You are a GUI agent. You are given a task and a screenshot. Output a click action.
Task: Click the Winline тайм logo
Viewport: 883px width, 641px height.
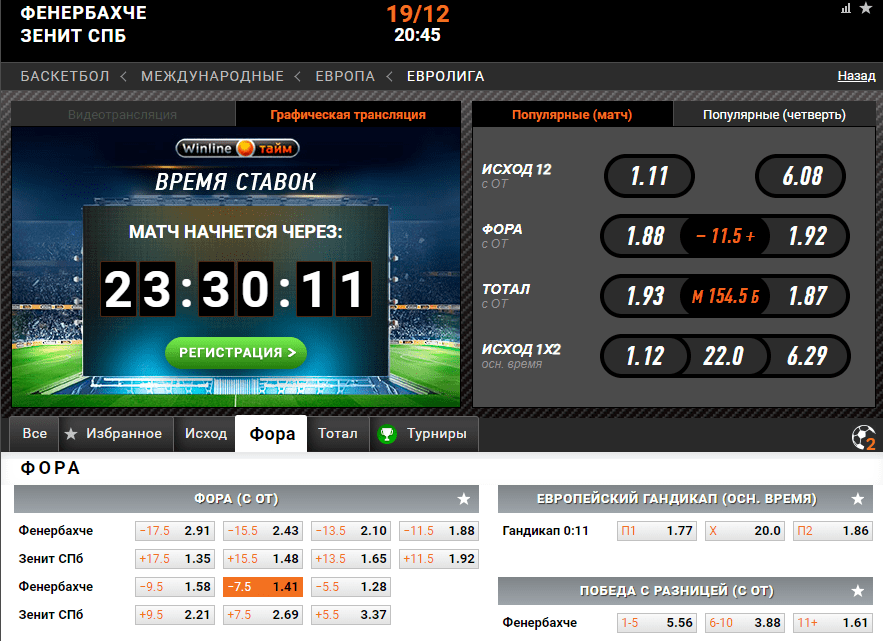(x=237, y=148)
